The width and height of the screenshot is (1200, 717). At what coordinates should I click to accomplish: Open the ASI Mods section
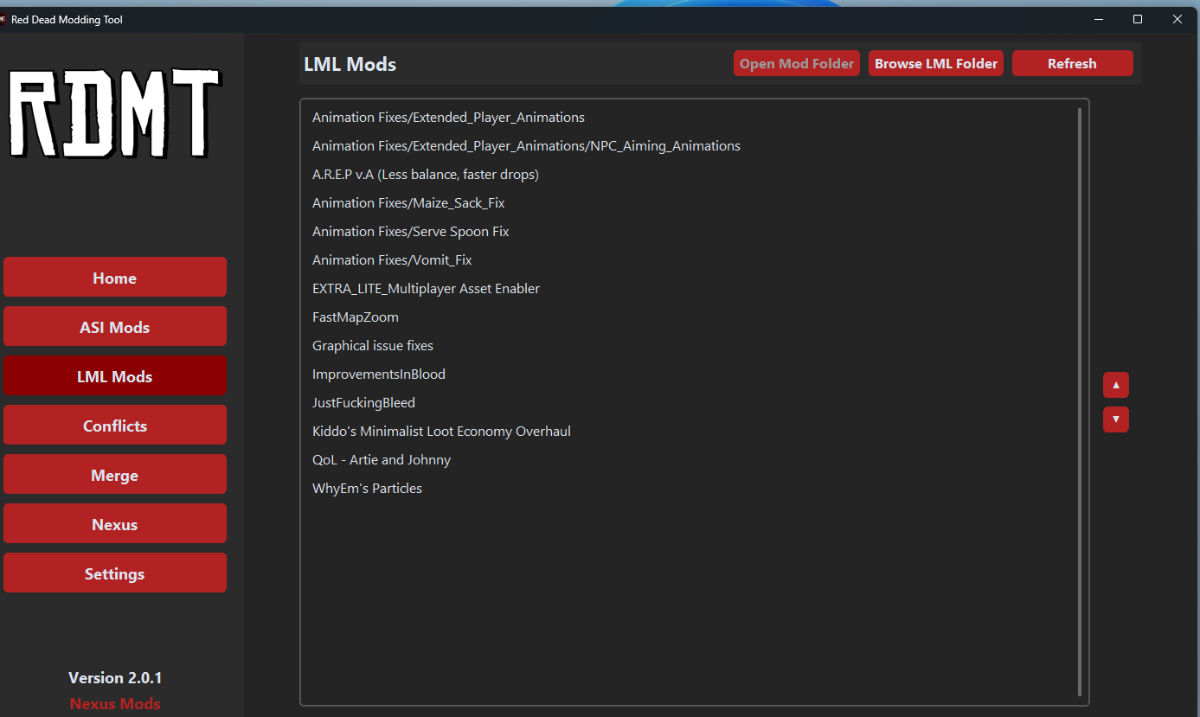pos(115,327)
